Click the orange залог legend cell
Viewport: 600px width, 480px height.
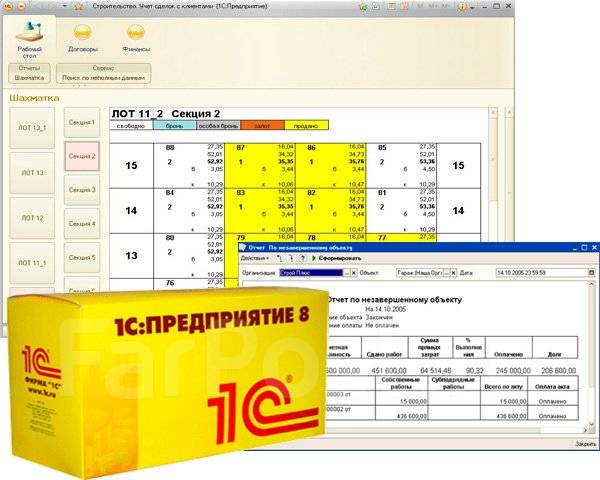tap(262, 126)
